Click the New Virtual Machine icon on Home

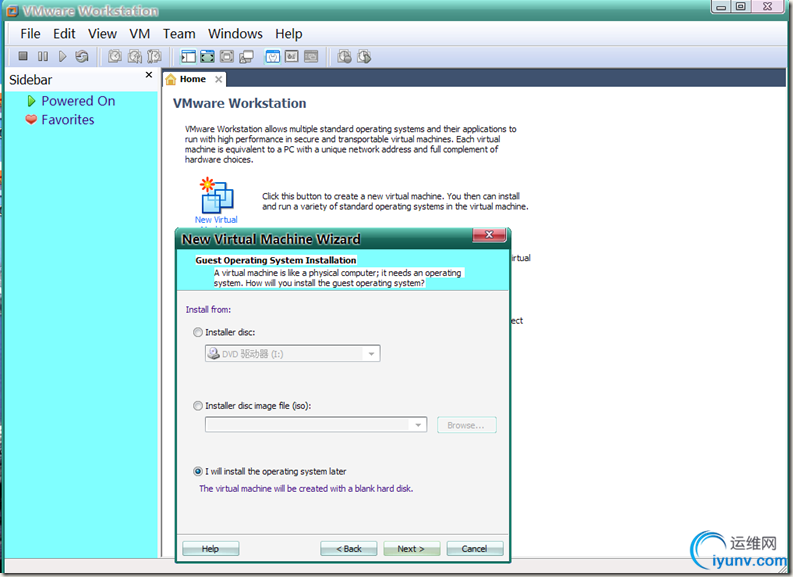pos(216,195)
